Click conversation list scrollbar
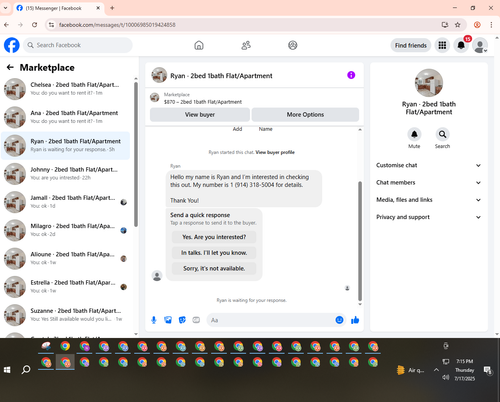 point(136,154)
